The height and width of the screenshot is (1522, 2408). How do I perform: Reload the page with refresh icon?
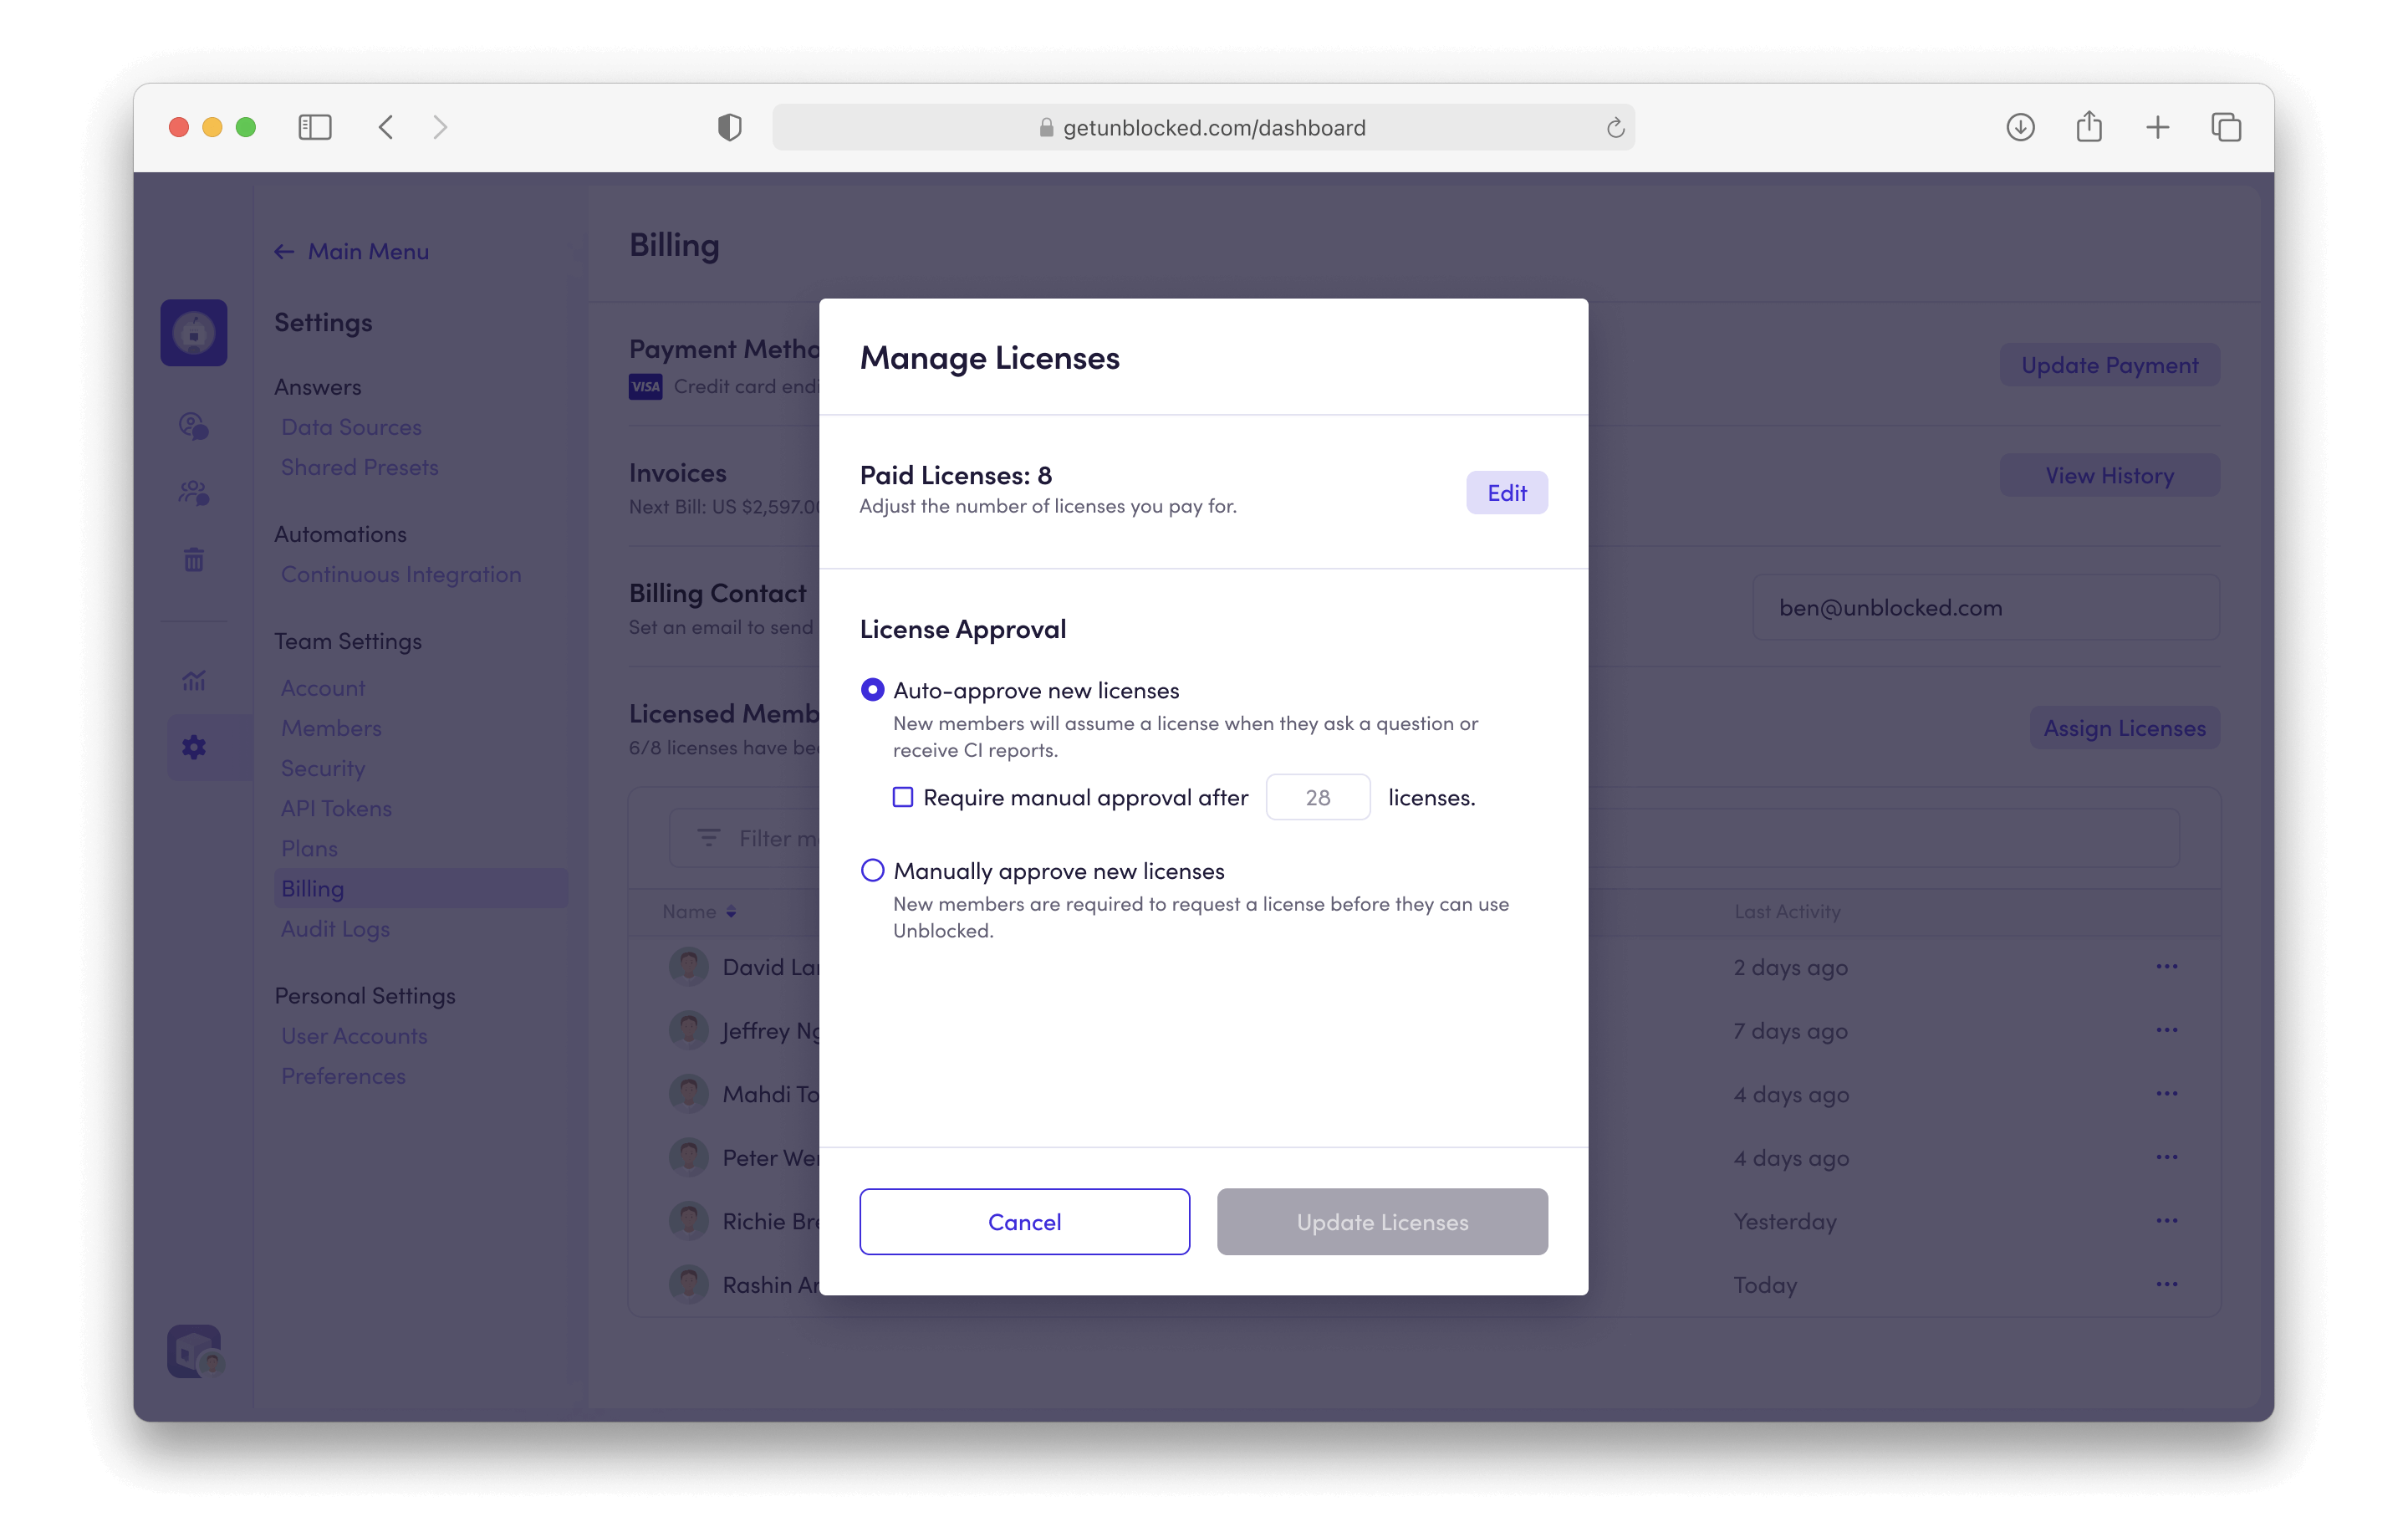(1614, 128)
